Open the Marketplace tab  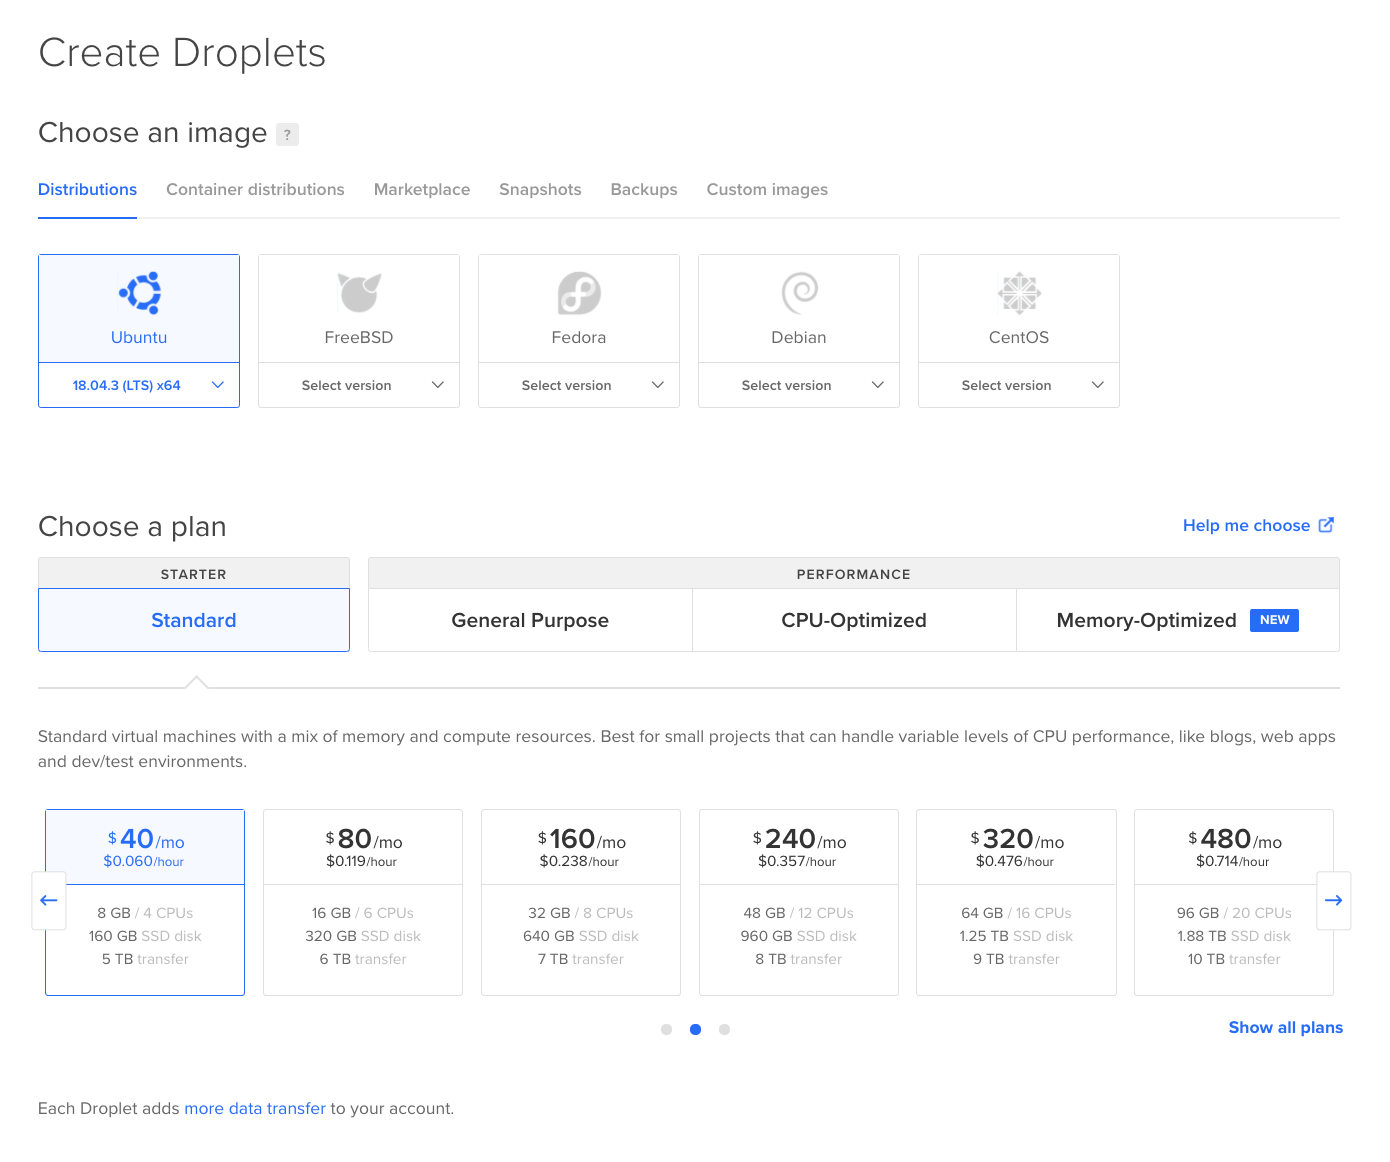point(422,190)
